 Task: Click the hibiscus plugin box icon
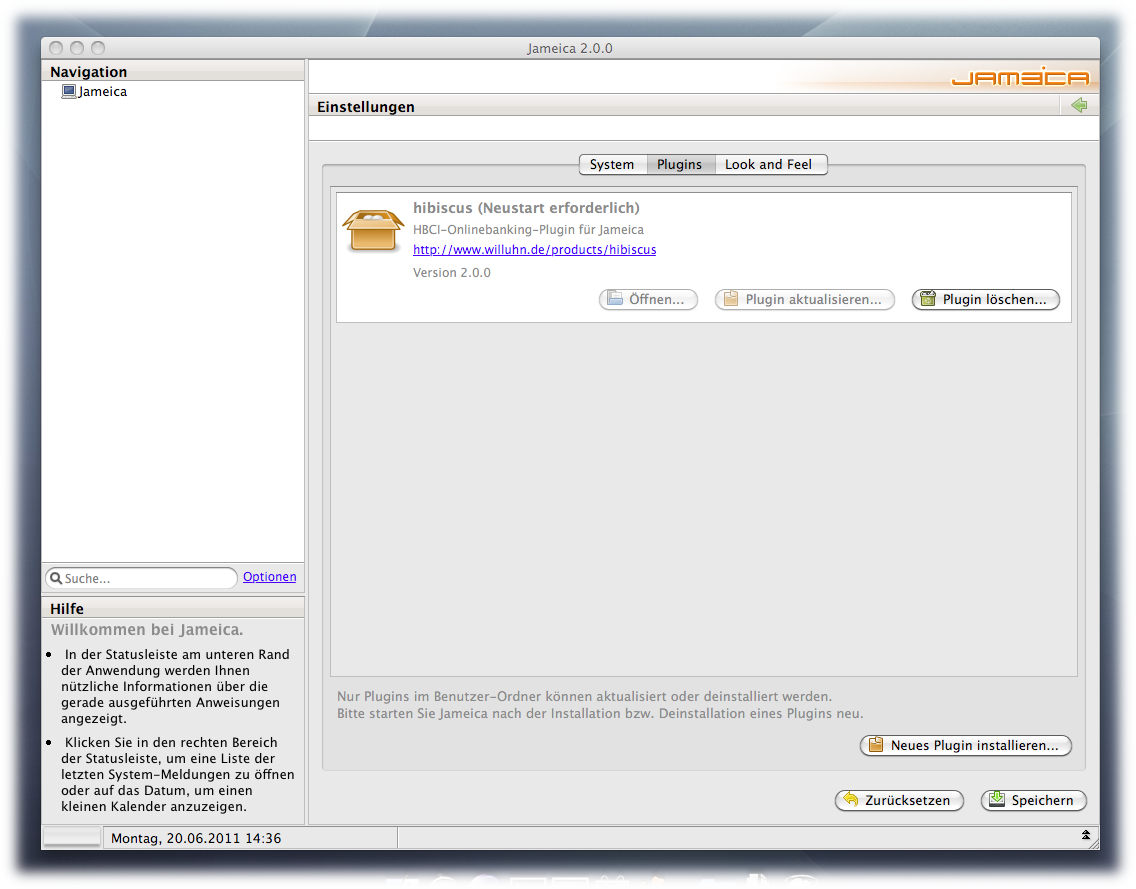pos(372,230)
